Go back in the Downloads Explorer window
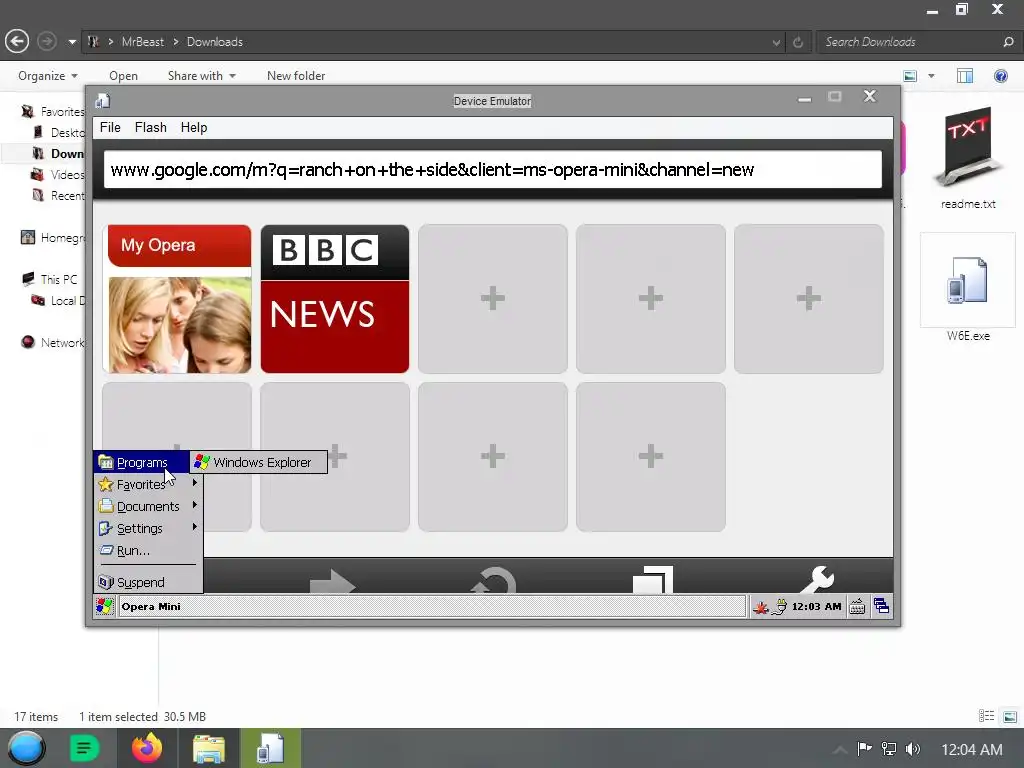Image resolution: width=1024 pixels, height=768 pixels. [17, 42]
